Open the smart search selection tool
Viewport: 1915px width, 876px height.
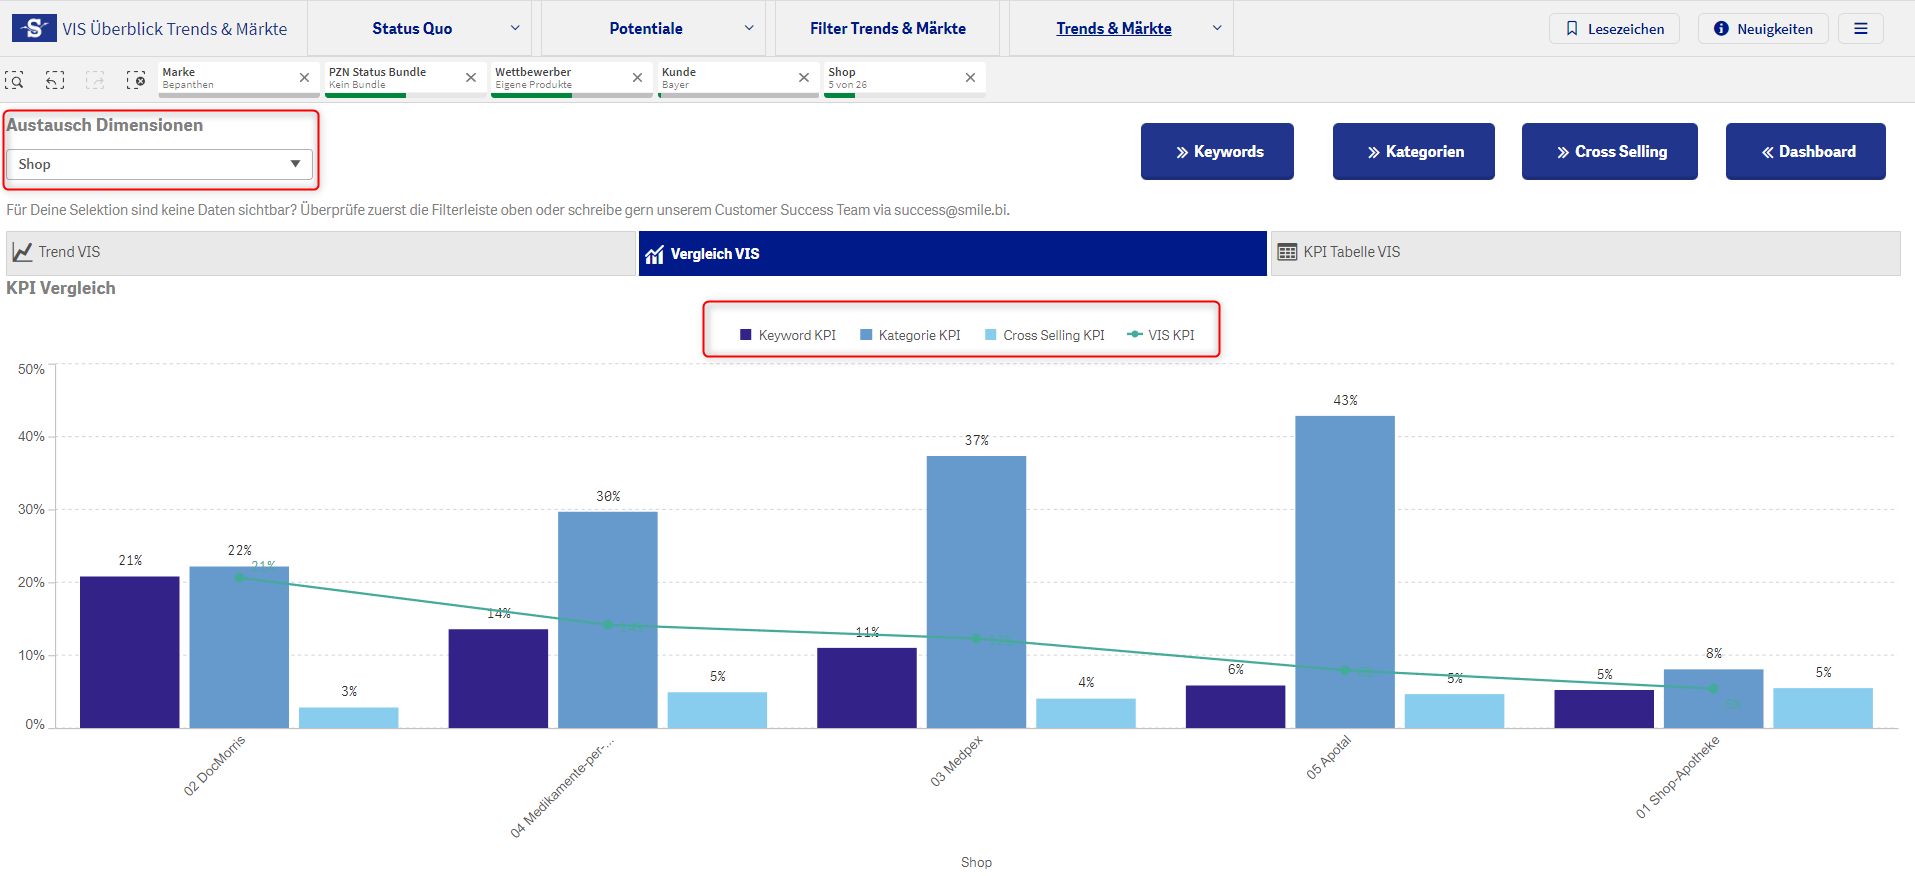15,80
